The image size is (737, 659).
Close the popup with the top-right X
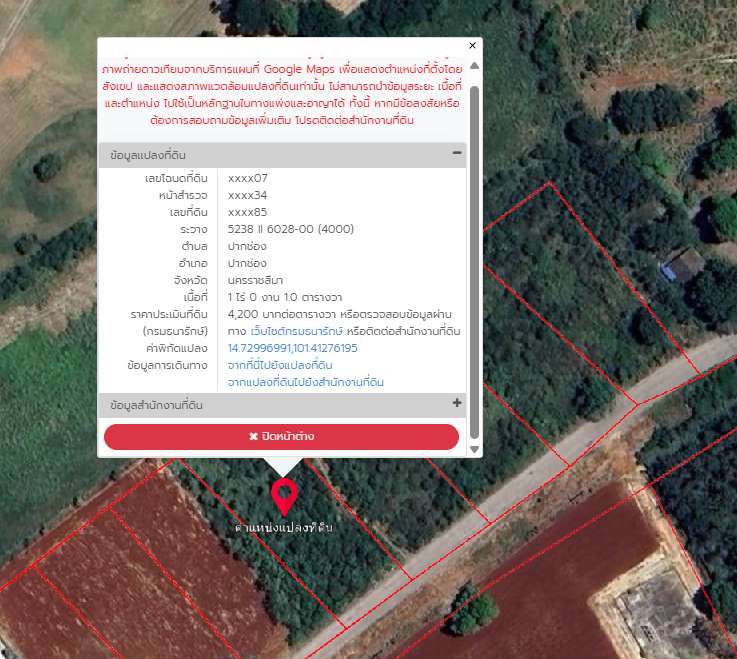pyautogui.click(x=473, y=45)
